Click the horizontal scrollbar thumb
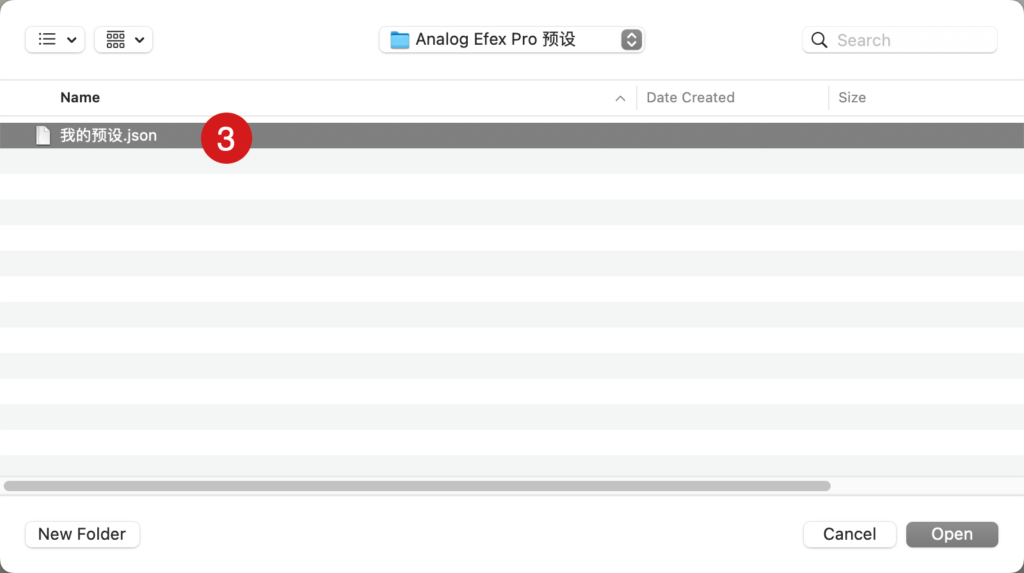Viewport: 1024px width, 573px height. [x=417, y=486]
